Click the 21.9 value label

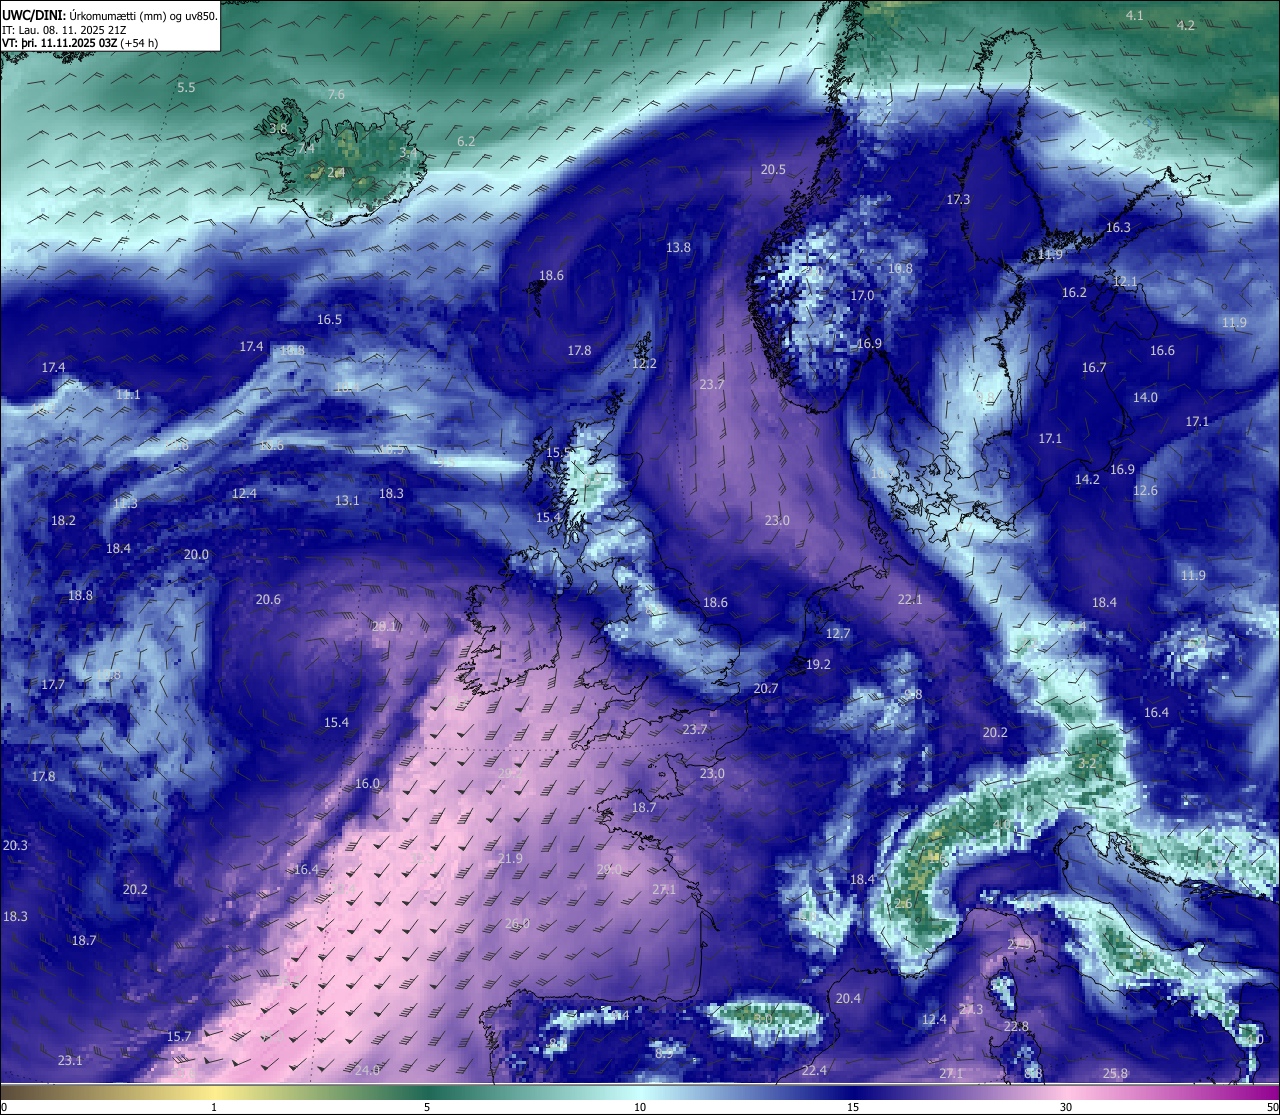pyautogui.click(x=510, y=858)
